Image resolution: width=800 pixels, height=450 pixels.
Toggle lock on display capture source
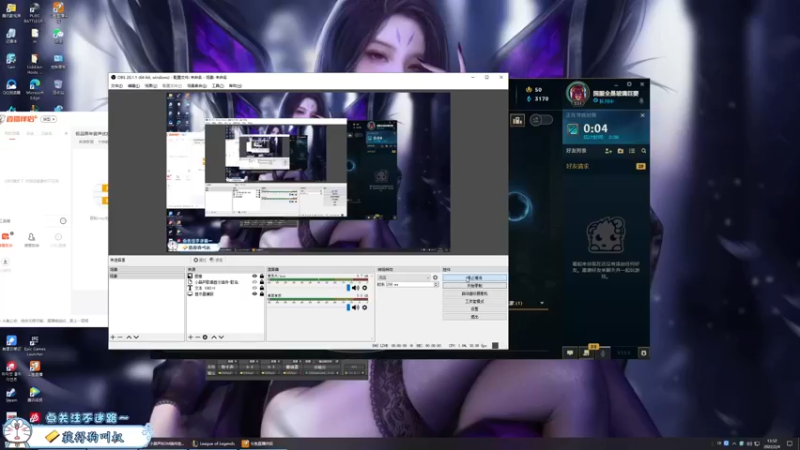(262, 294)
